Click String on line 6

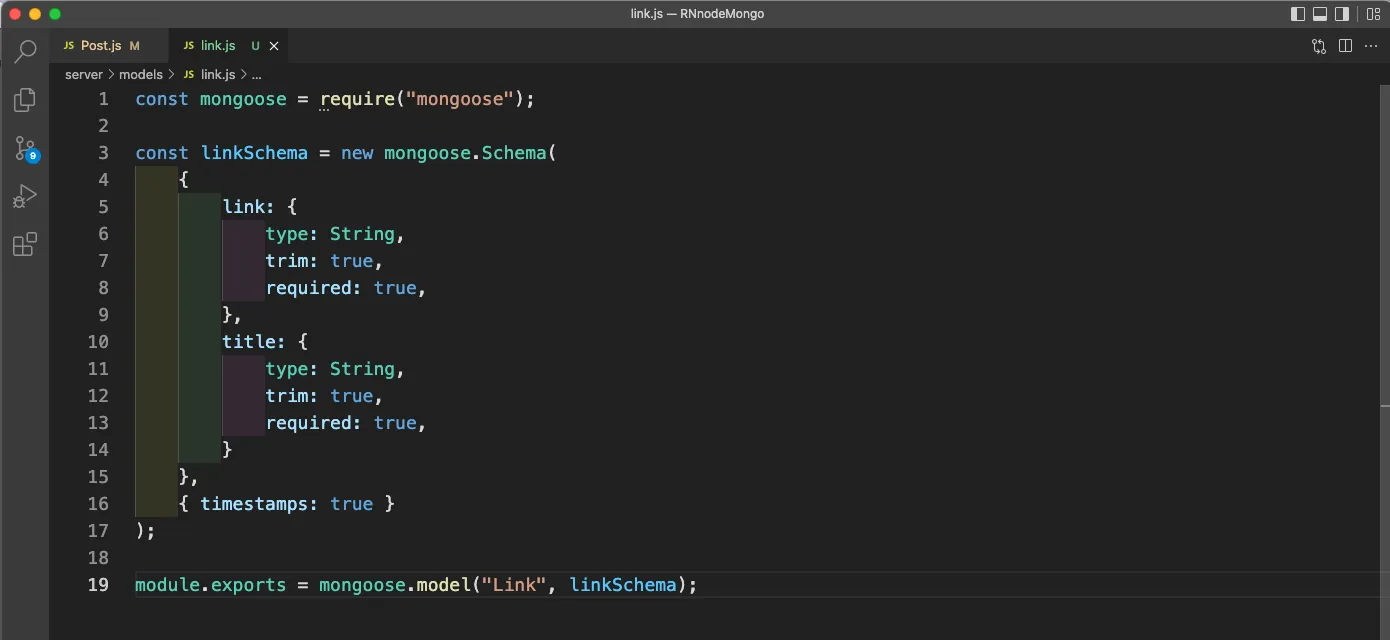[362, 234]
